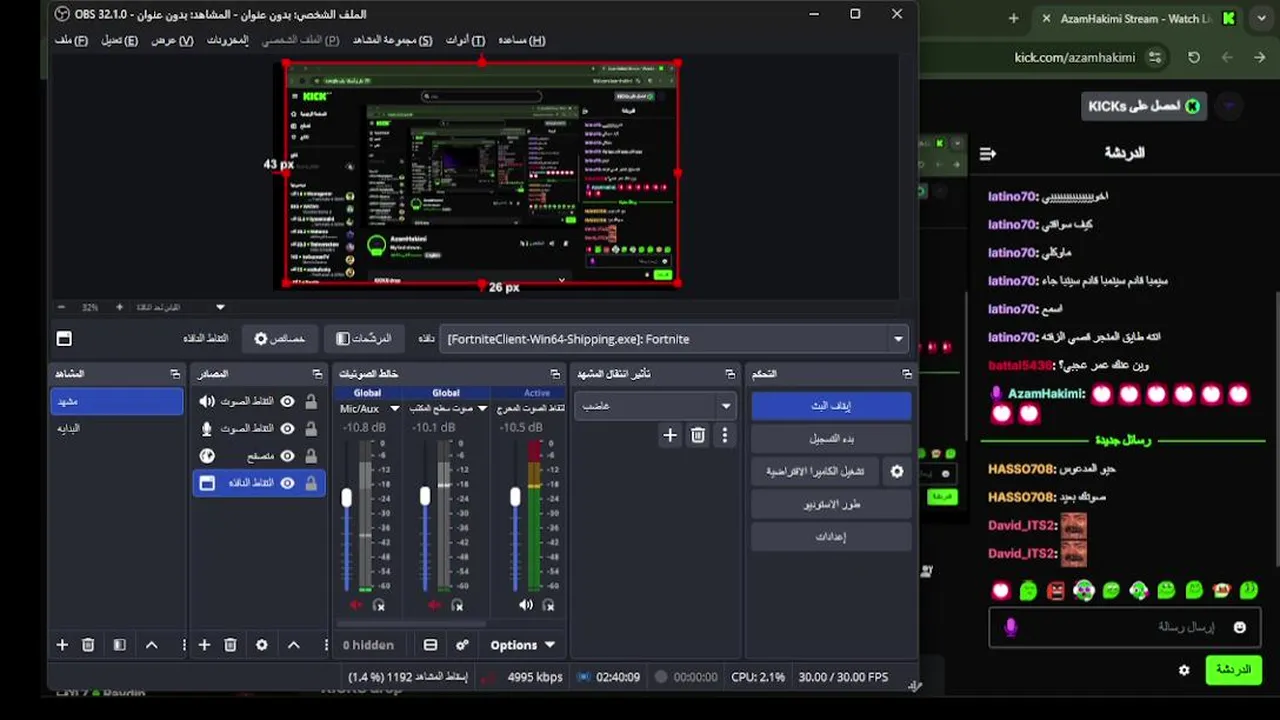Open emoji picker in Kick chat
Image resolution: width=1280 pixels, height=720 pixels.
tap(1240, 627)
